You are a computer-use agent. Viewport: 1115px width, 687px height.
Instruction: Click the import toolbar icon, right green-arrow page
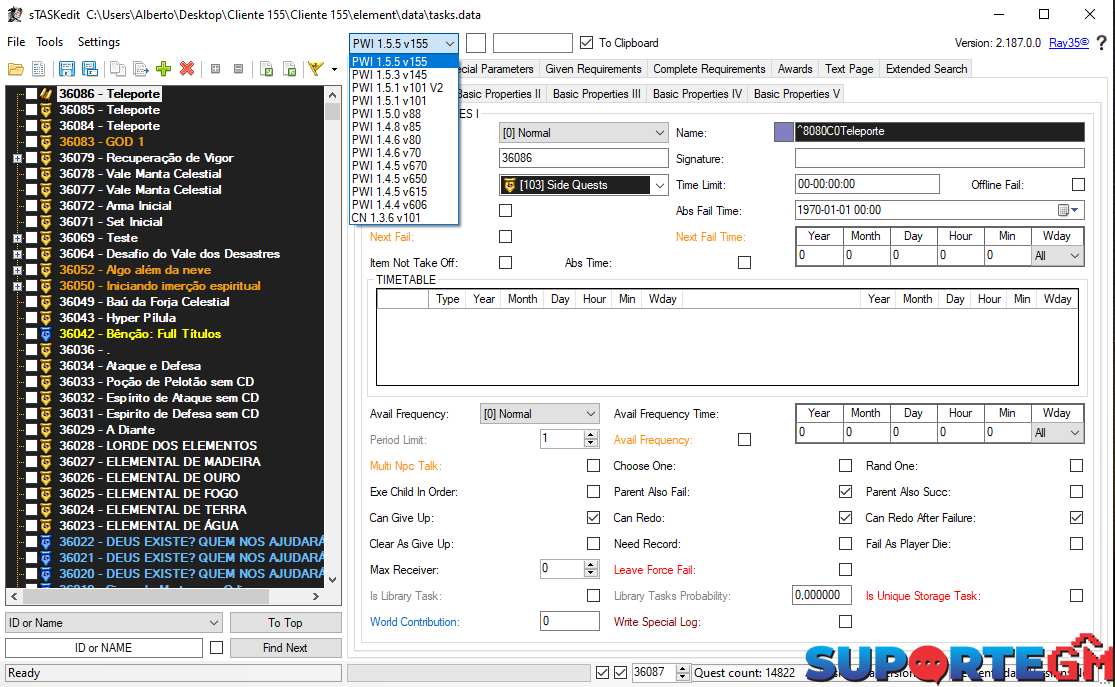[x=289, y=69]
